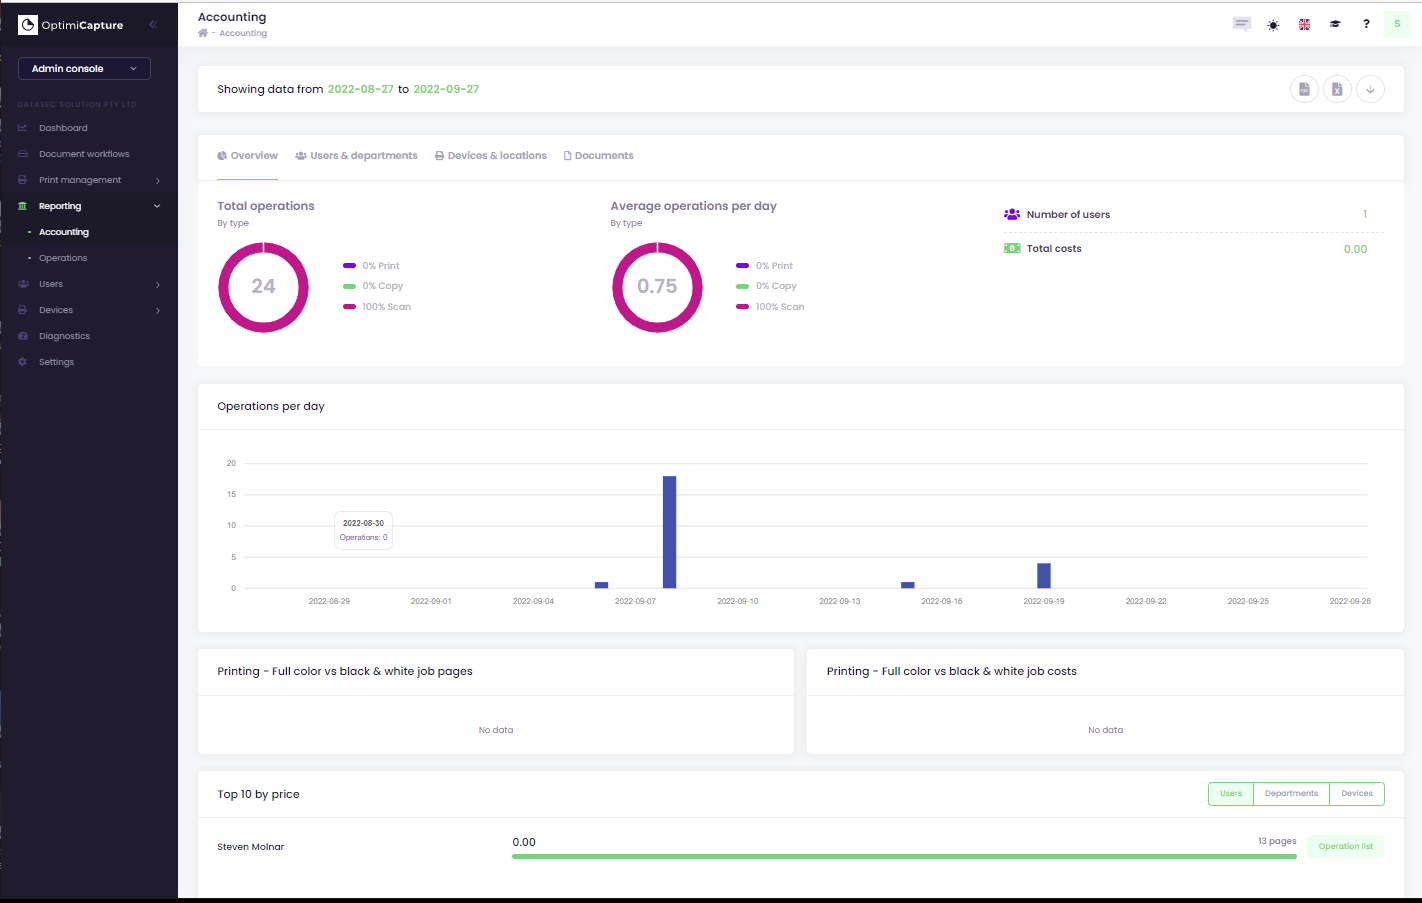
Task: Collapse the Reporting section chevron
Action: [157, 206]
